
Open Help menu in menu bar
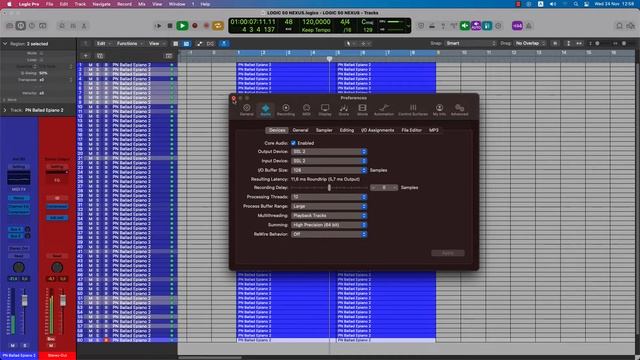(205, 4)
